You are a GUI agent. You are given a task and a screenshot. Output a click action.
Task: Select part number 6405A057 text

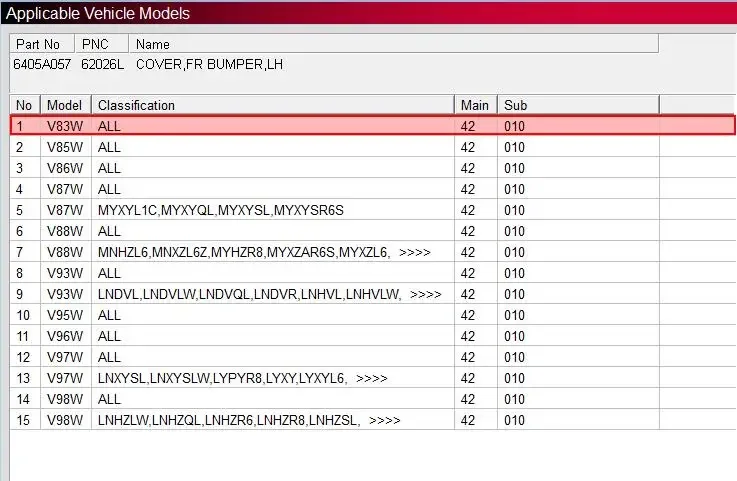pyautogui.click(x=42, y=64)
